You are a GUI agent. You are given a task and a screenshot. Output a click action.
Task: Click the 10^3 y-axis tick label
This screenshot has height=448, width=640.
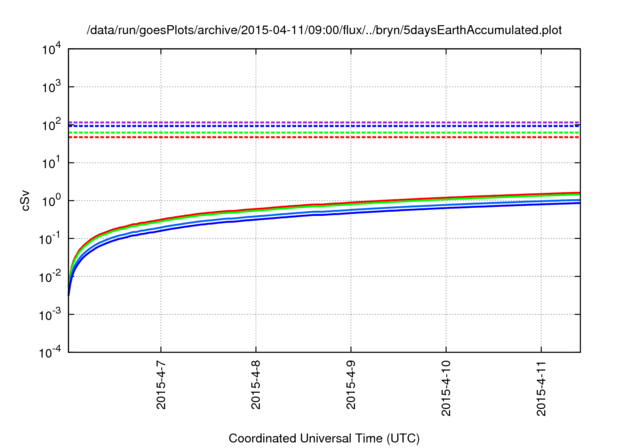pyautogui.click(x=51, y=87)
